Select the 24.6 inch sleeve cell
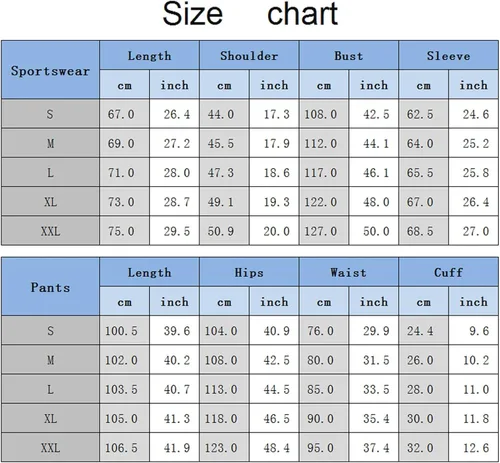 point(474,114)
